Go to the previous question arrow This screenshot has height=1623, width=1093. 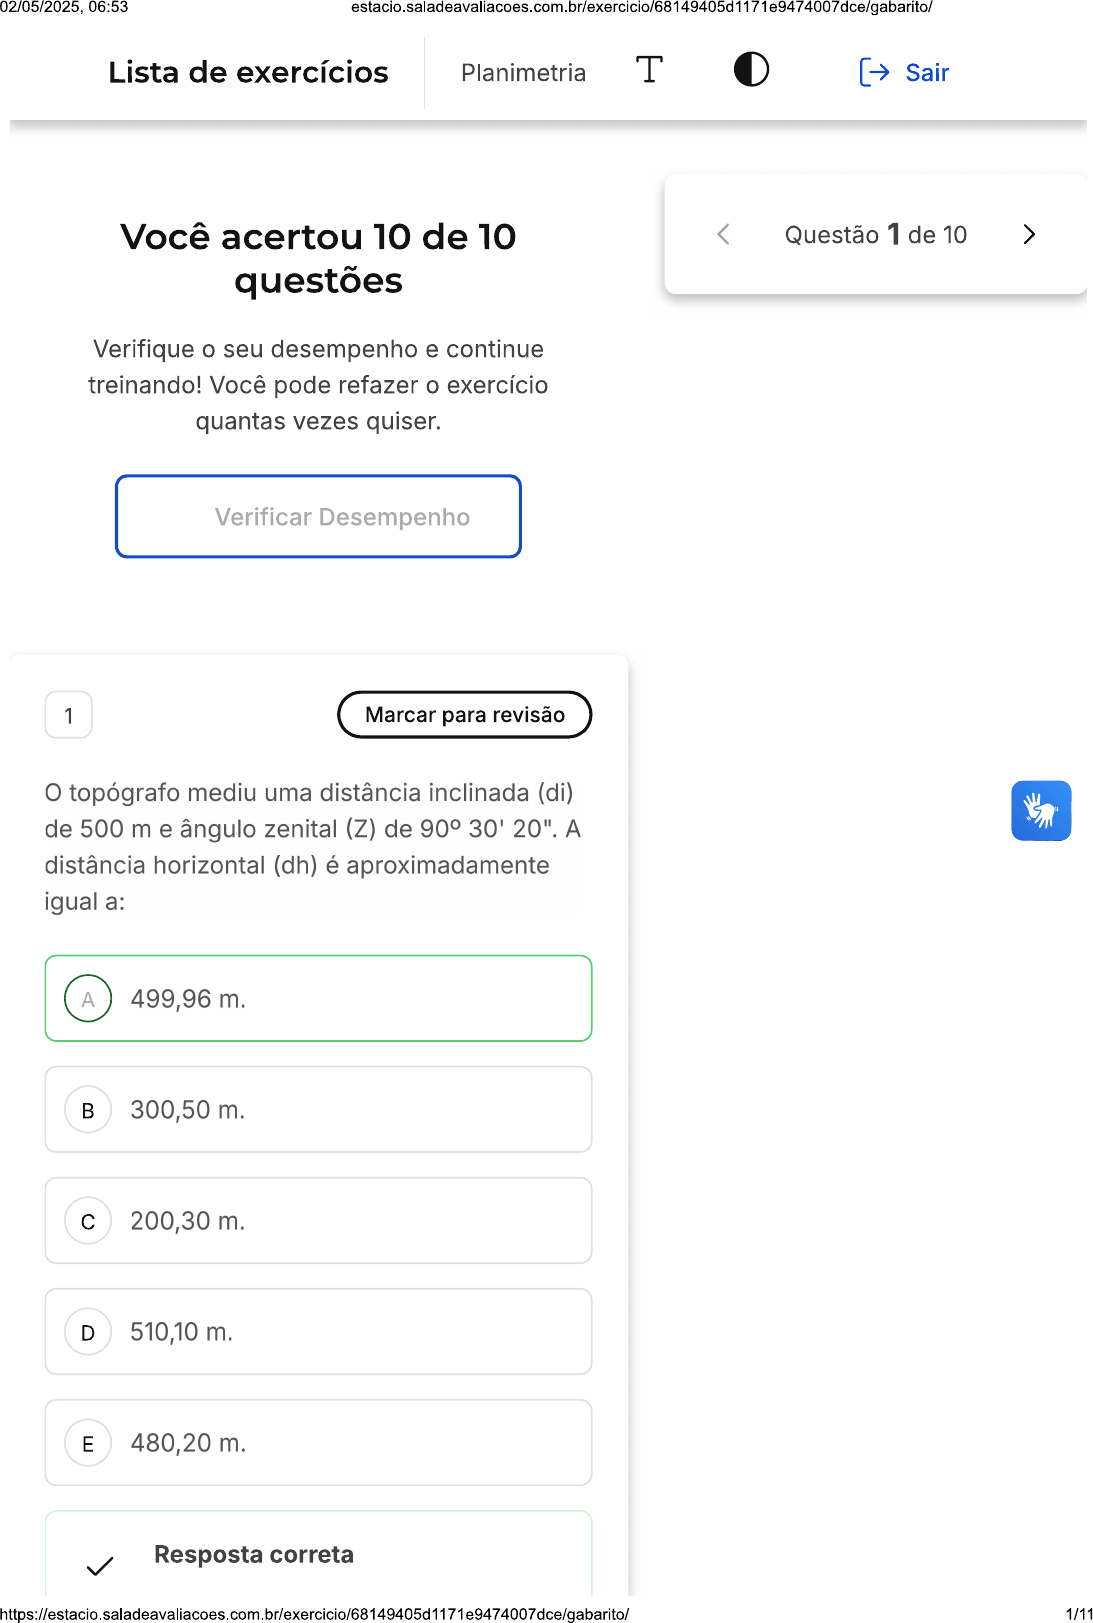point(724,235)
